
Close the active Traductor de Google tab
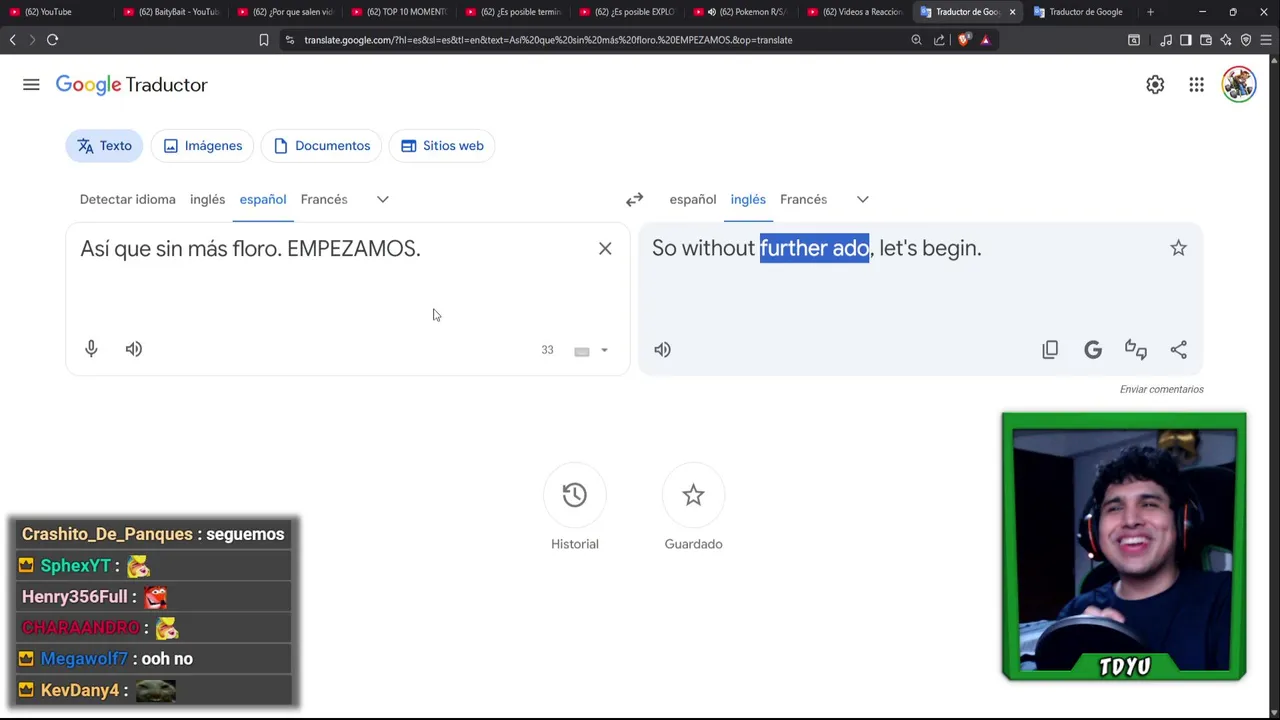tap(1012, 12)
